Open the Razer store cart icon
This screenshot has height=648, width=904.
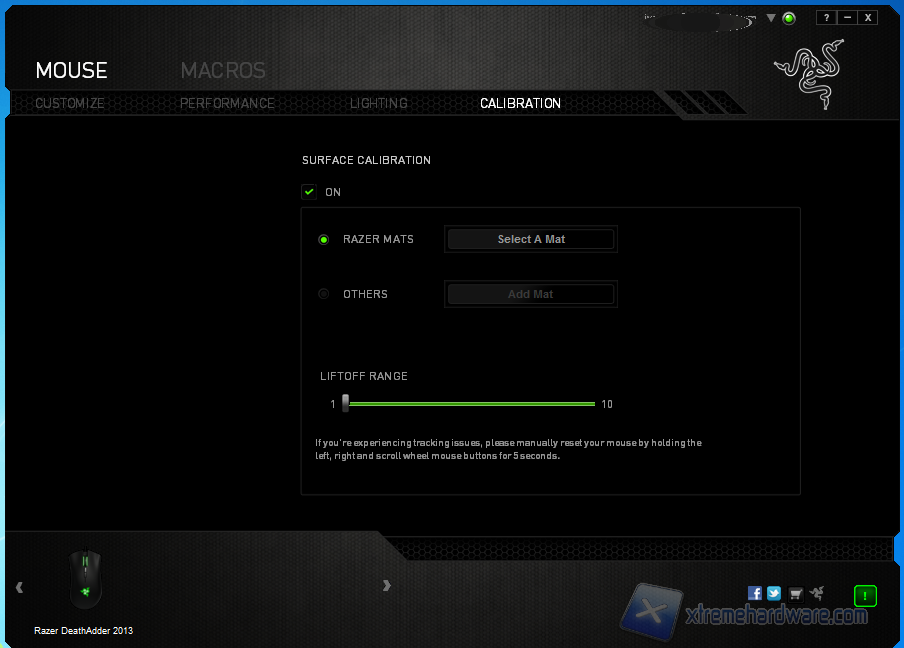796,593
